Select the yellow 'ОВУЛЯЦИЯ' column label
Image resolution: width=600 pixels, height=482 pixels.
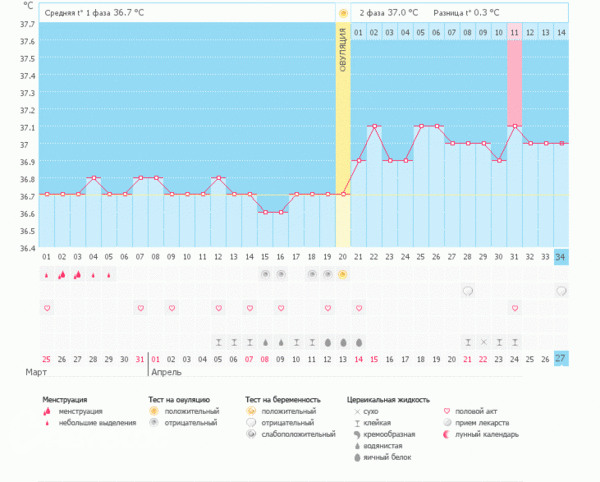click(343, 48)
